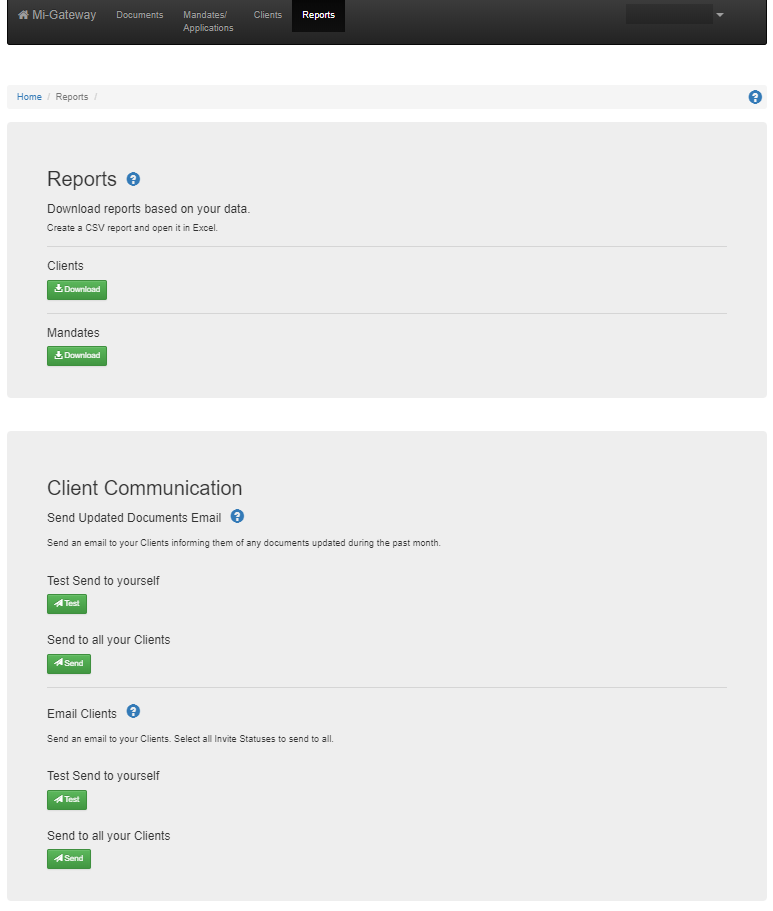Click the Mi-Gateway home icon in navbar
The image size is (773, 911).
click(23, 15)
